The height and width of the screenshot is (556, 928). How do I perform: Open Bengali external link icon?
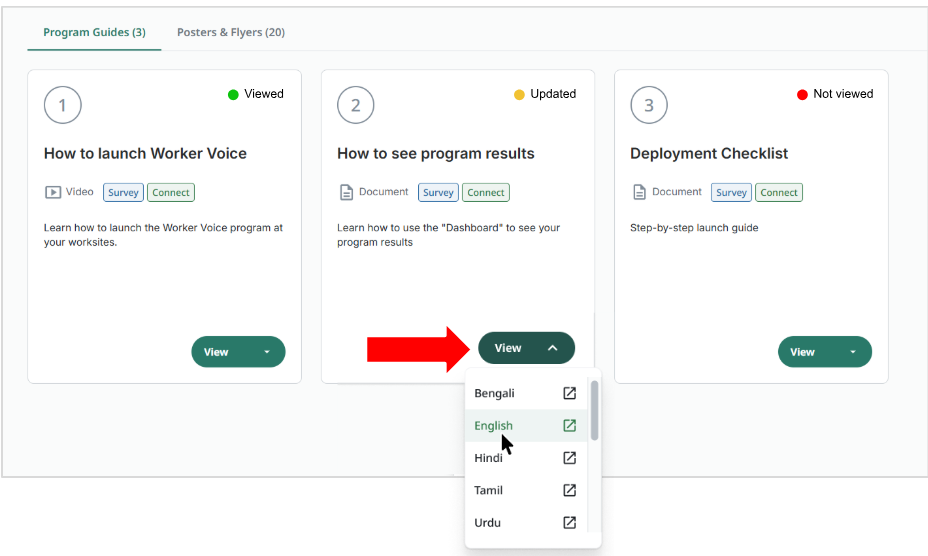tap(569, 393)
